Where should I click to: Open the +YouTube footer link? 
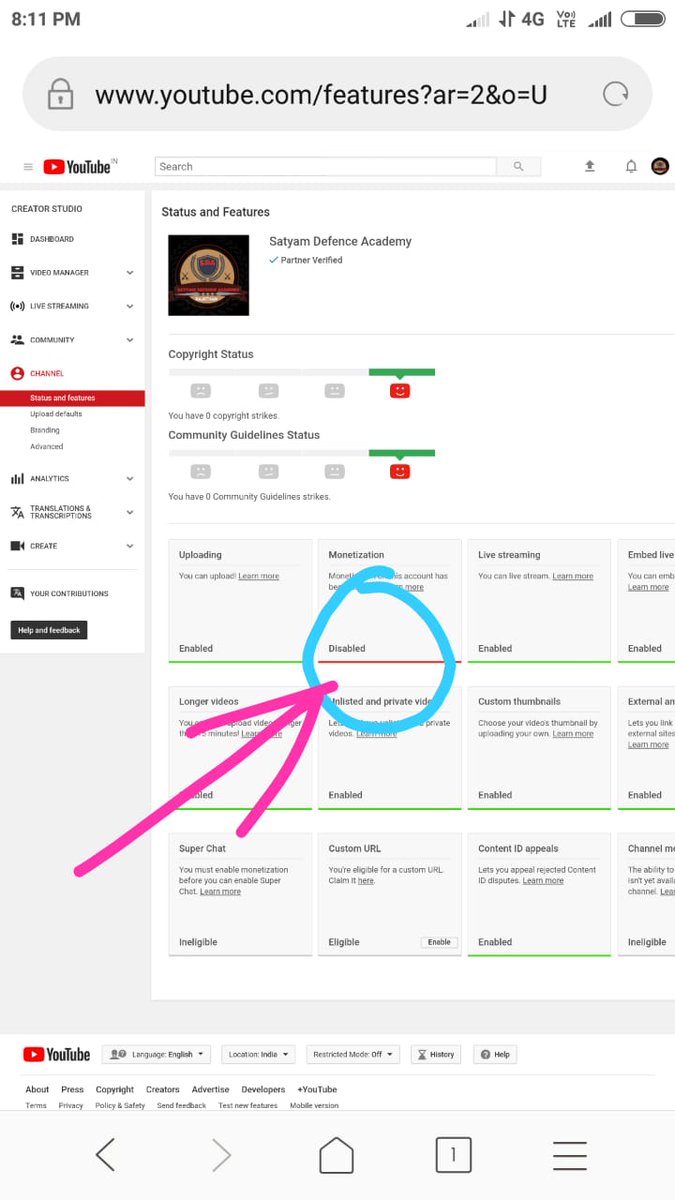tap(317, 1089)
